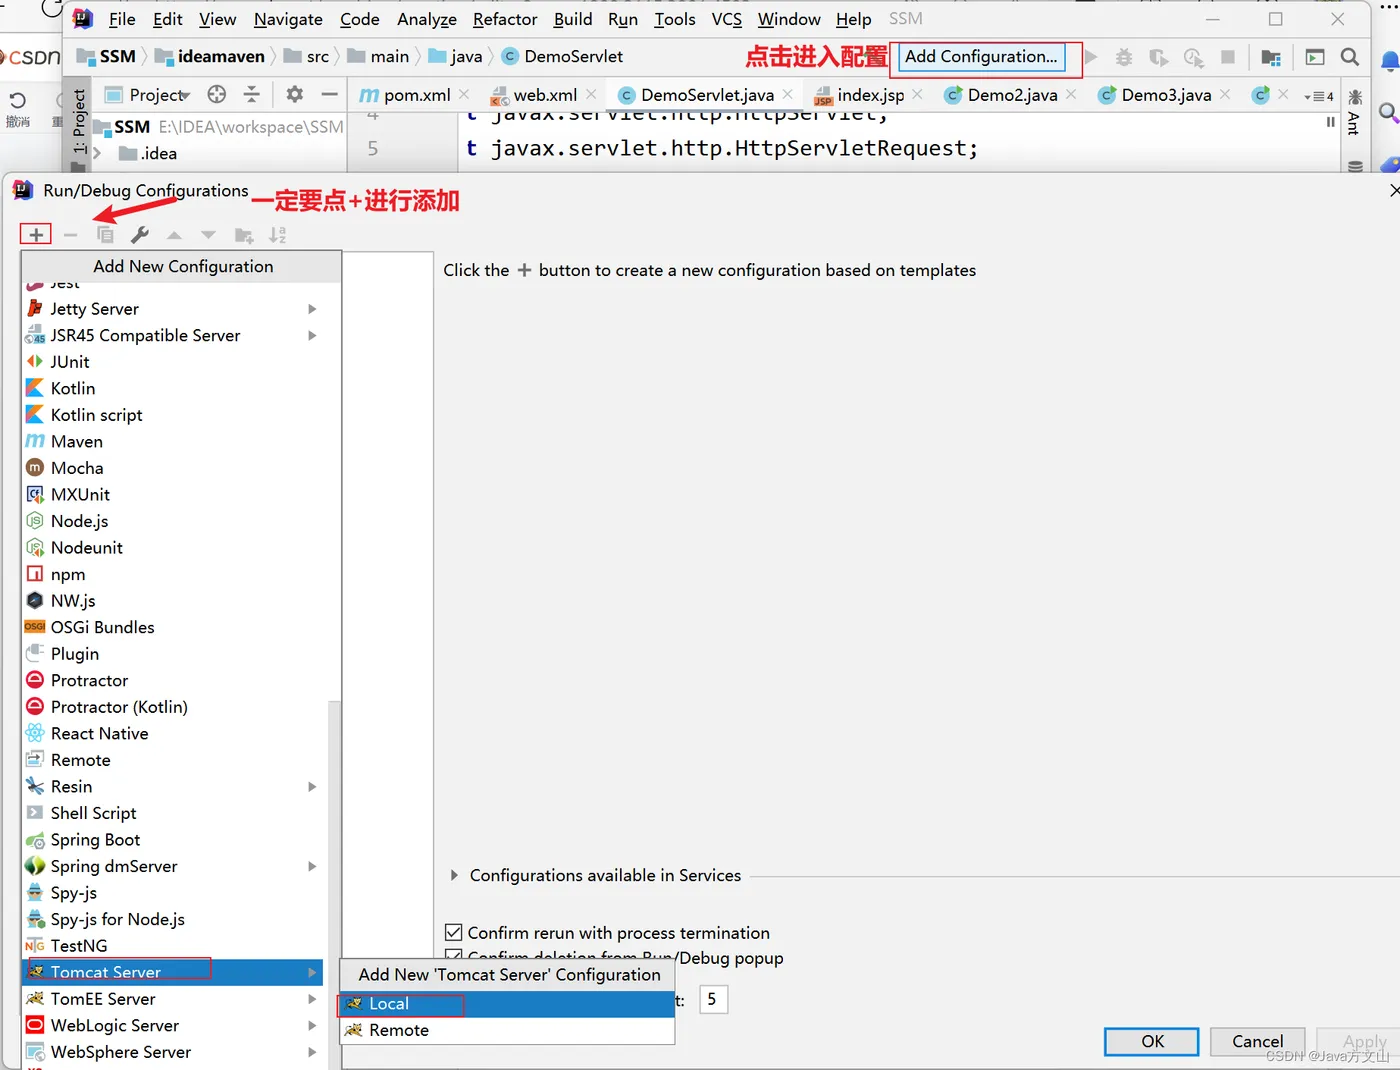Click the Debug bug toolbar icon

tap(1124, 57)
